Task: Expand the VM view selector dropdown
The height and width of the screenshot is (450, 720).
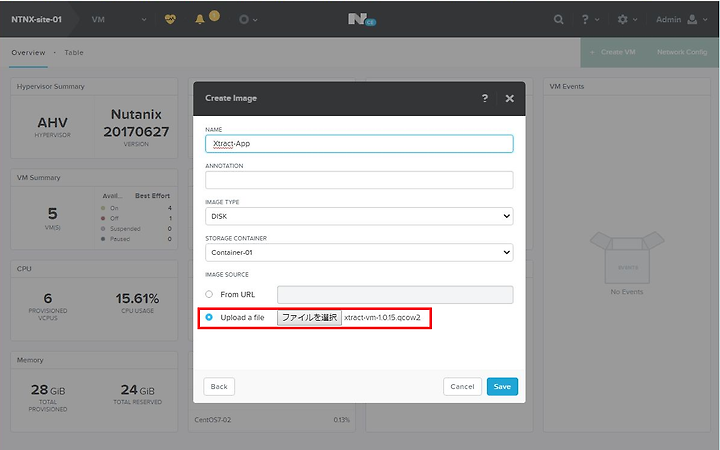Action: tap(144, 20)
